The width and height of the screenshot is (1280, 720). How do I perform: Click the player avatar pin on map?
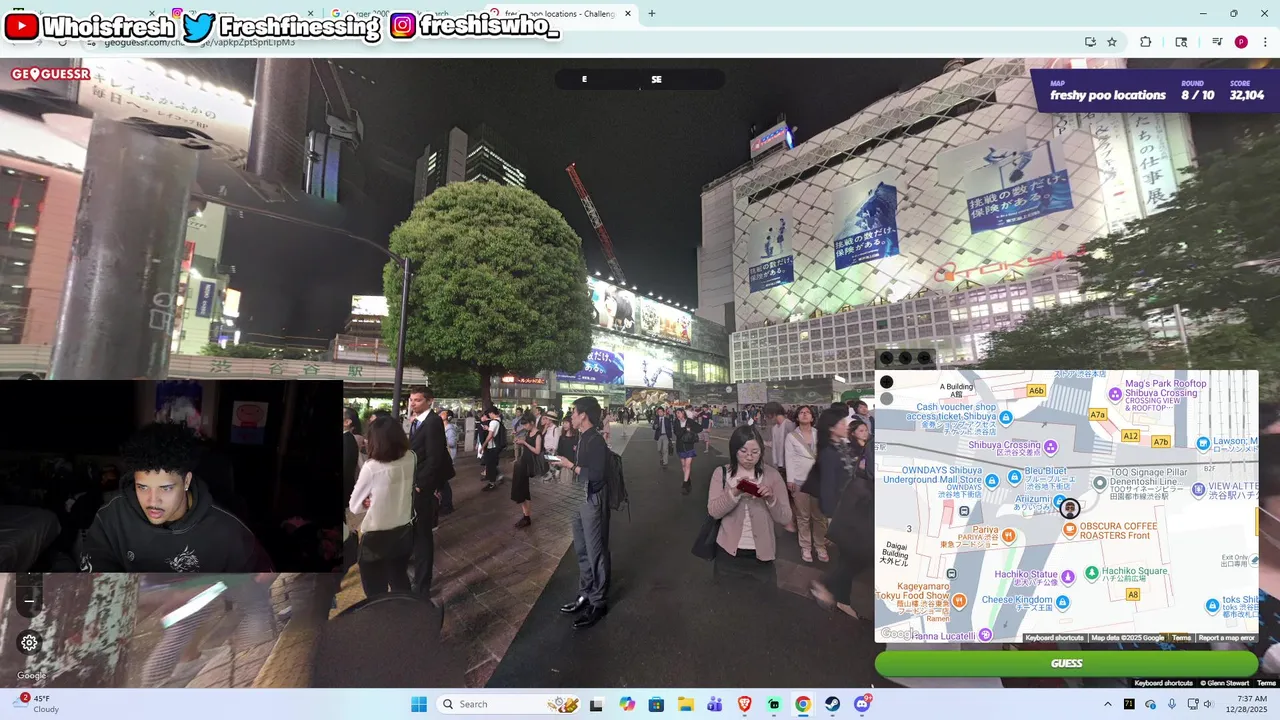coord(1070,508)
